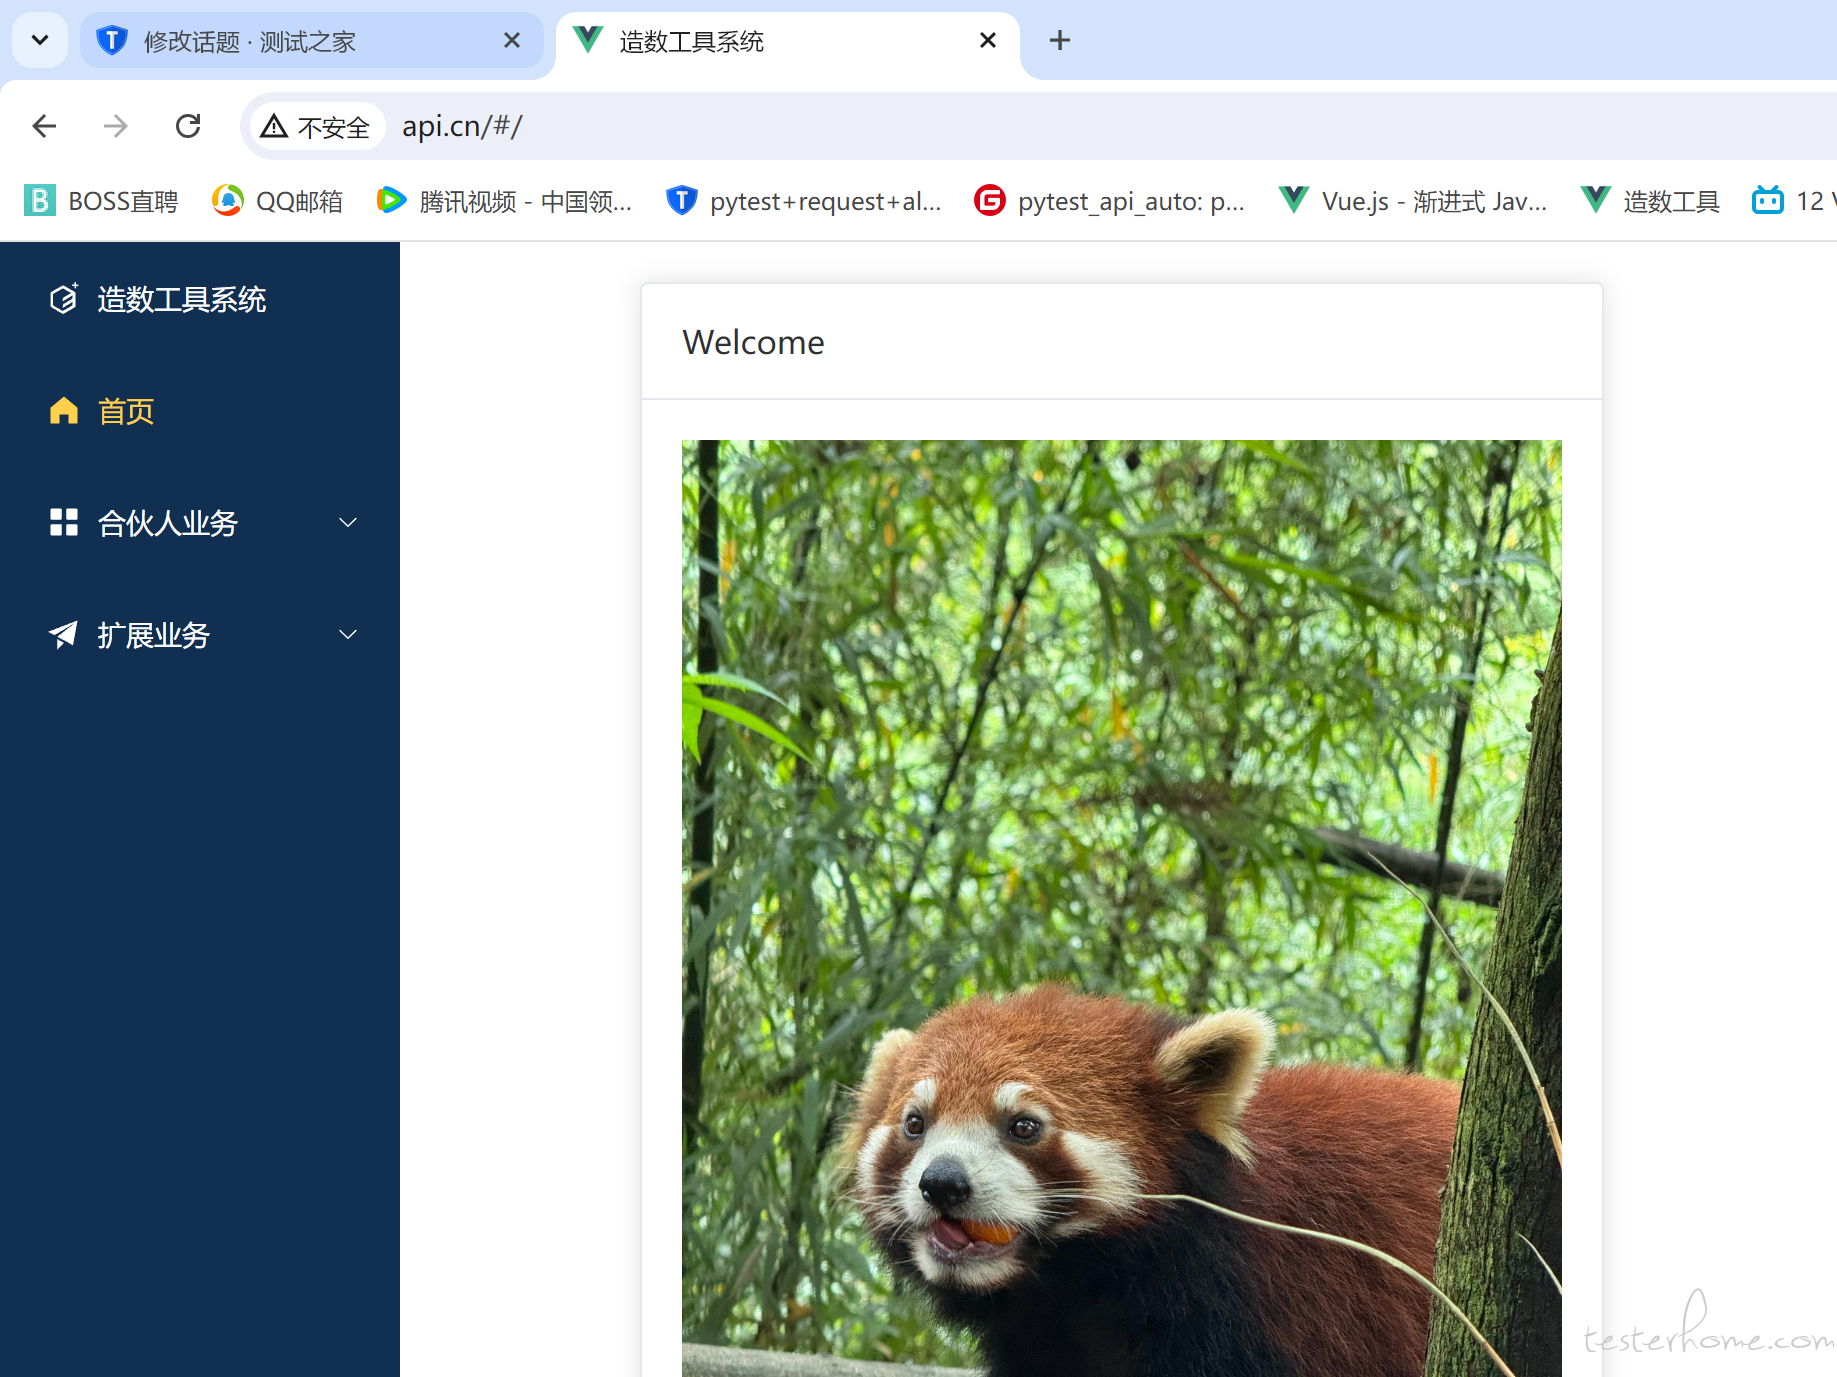Select the 造数工具系统 browser tab
1837x1377 pixels.
(x=788, y=41)
